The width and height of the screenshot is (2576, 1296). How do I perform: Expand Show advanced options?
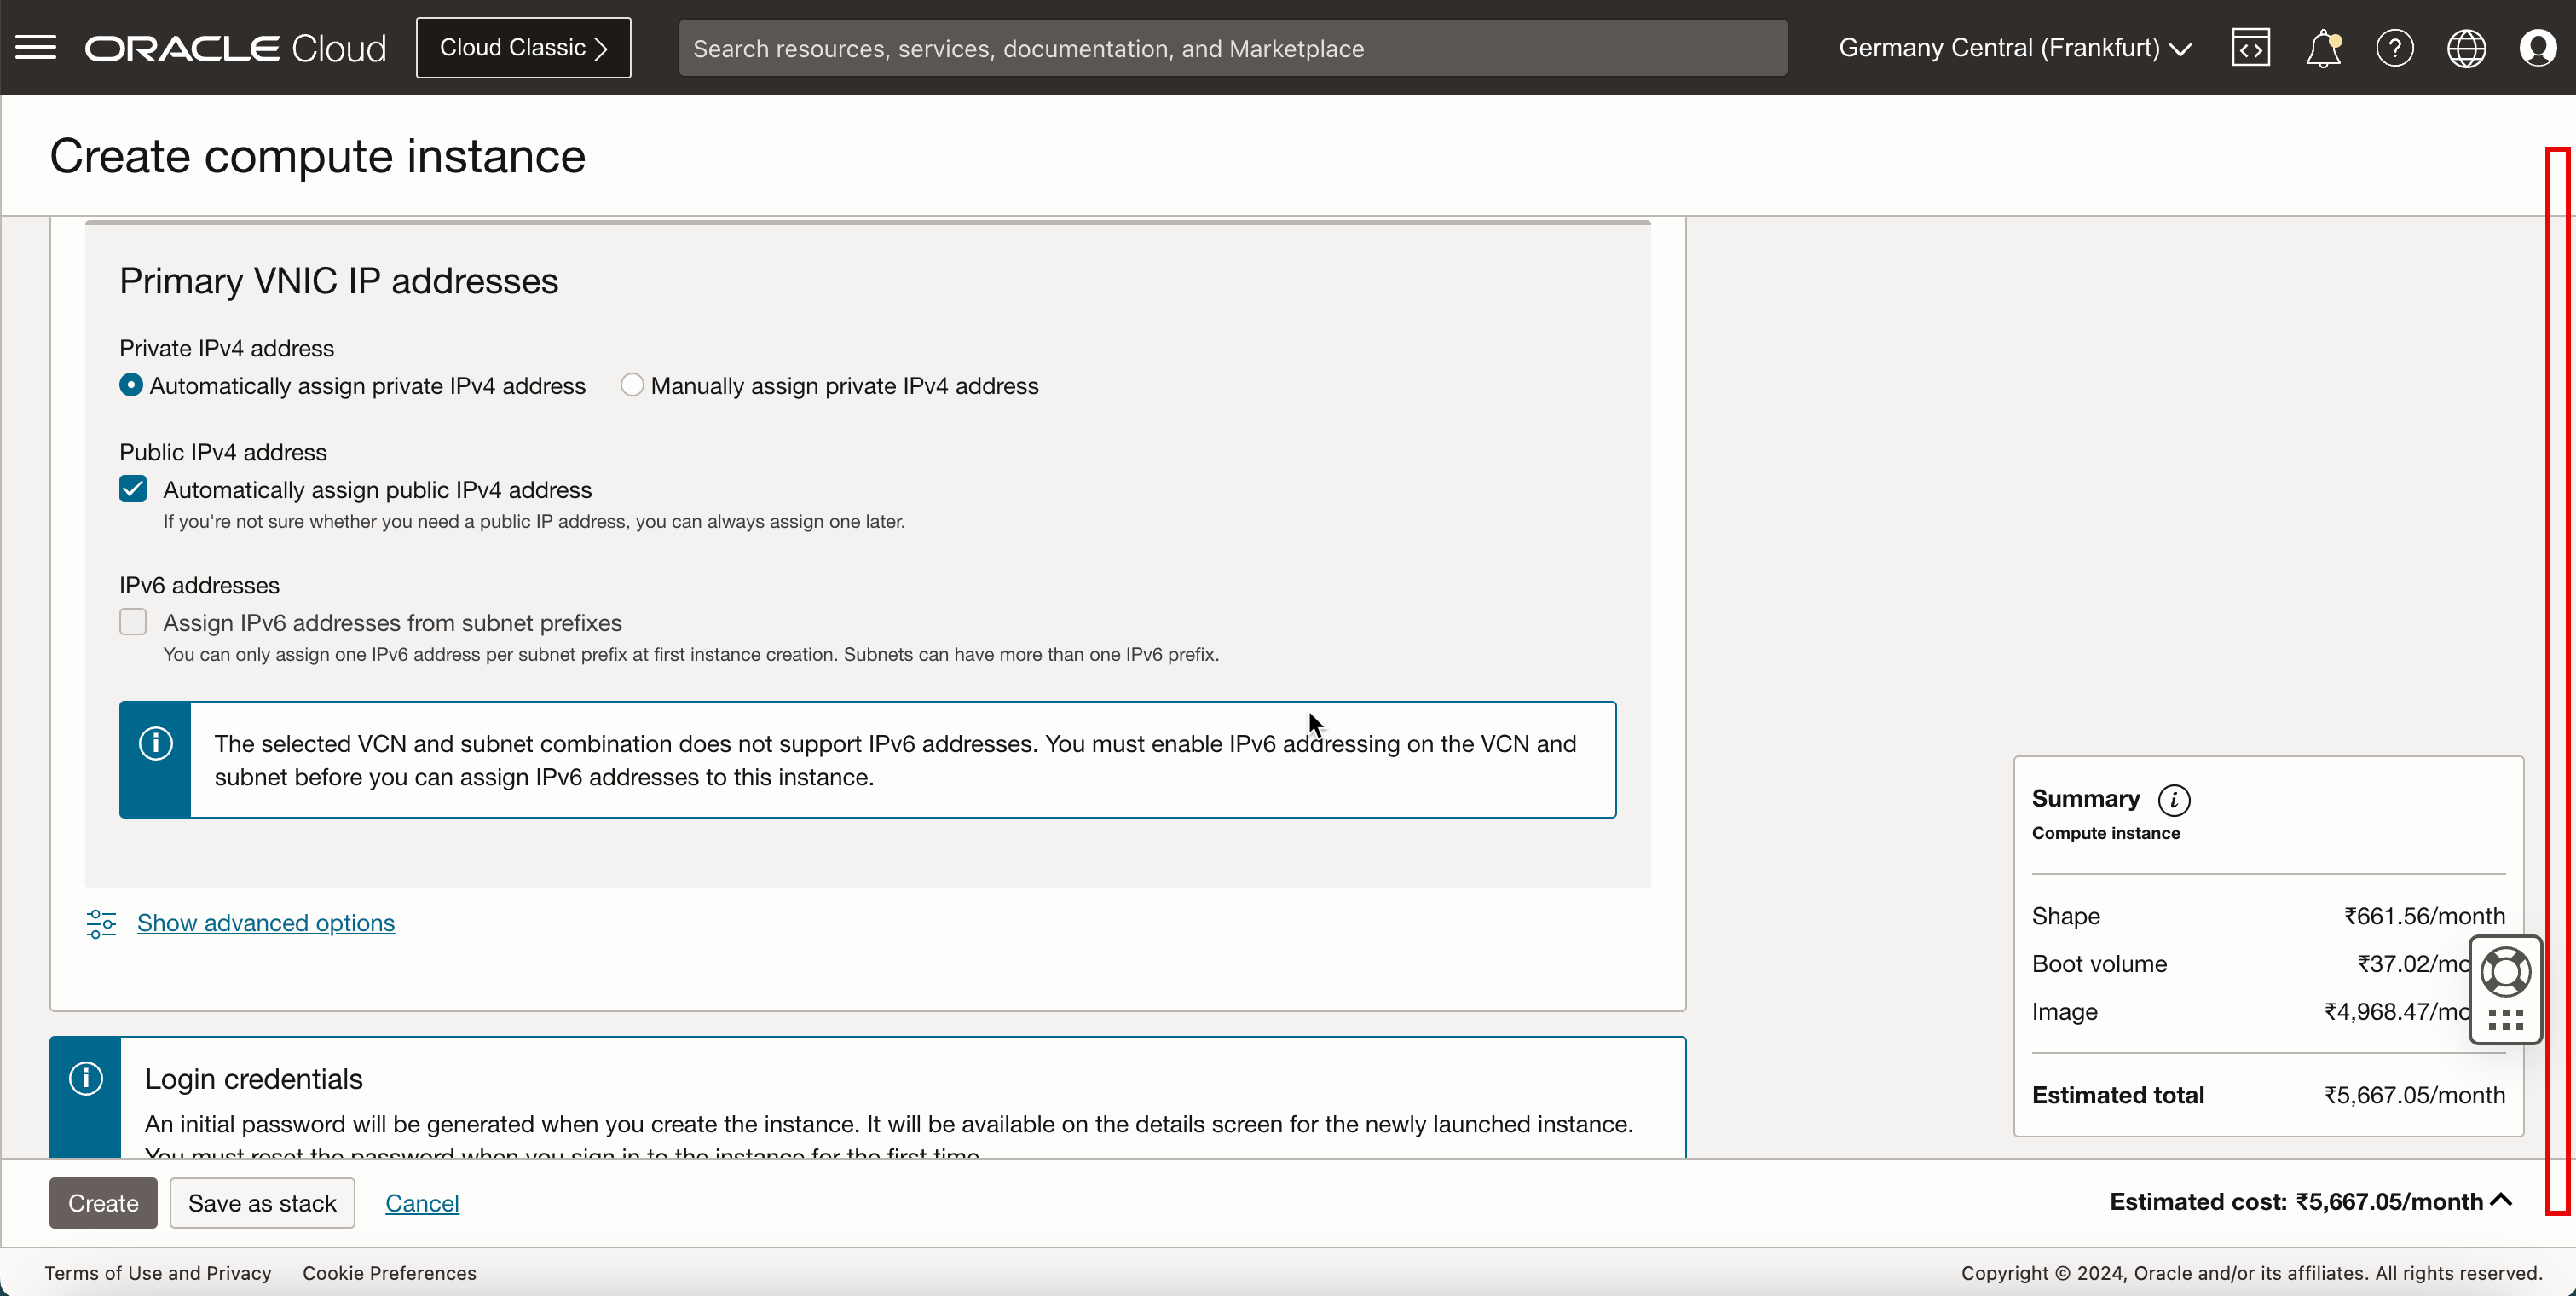265,923
